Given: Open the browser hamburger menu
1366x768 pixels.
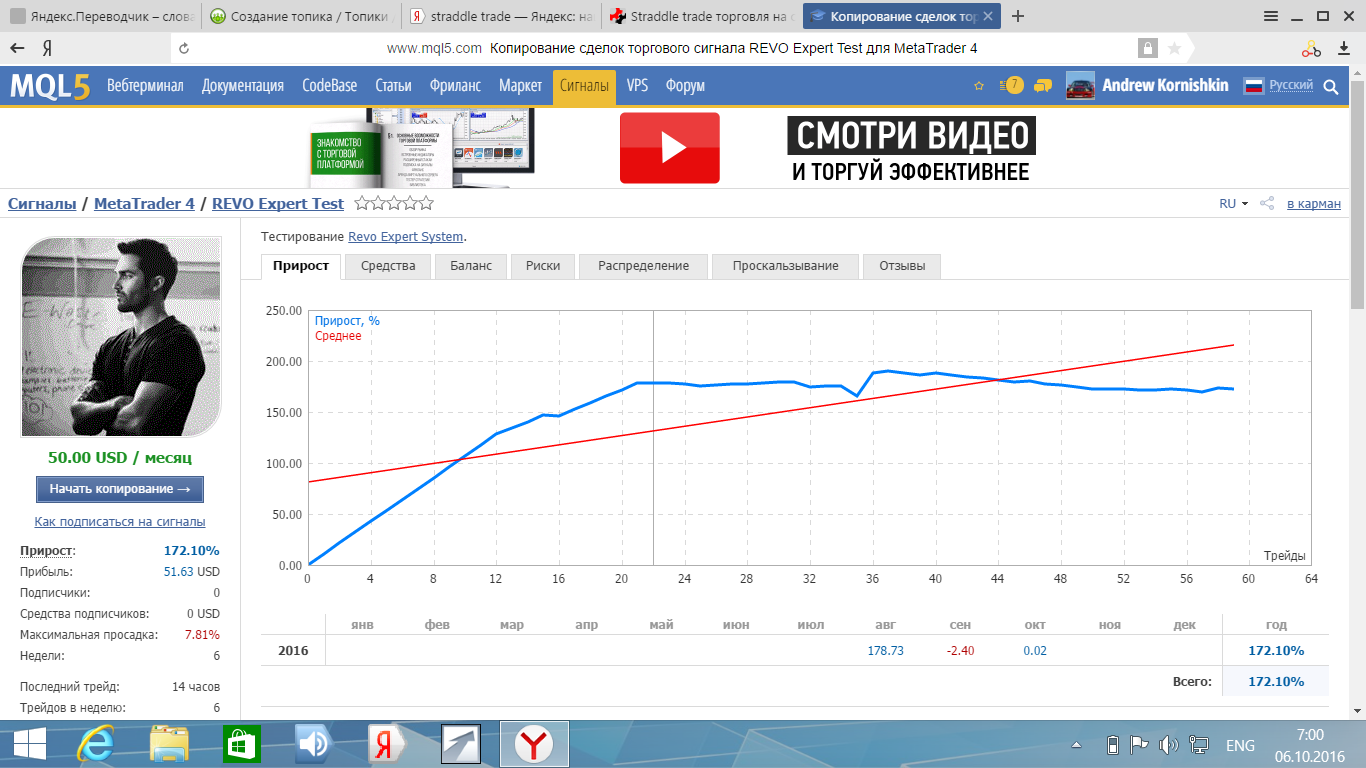Looking at the screenshot, I should [1271, 16].
